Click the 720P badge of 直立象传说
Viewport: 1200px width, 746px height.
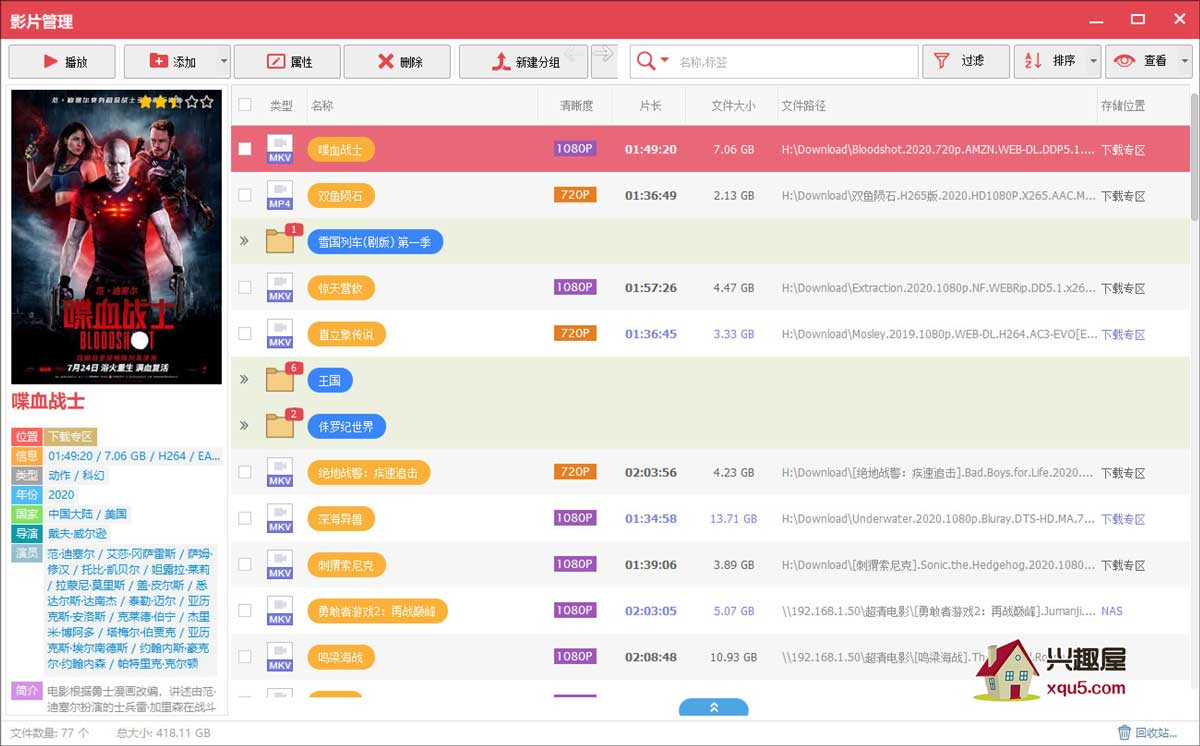(575, 333)
